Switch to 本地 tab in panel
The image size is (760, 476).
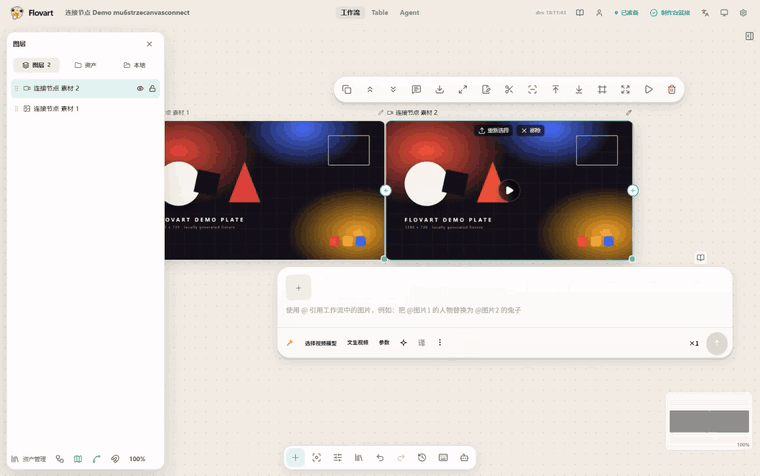click(x=134, y=65)
